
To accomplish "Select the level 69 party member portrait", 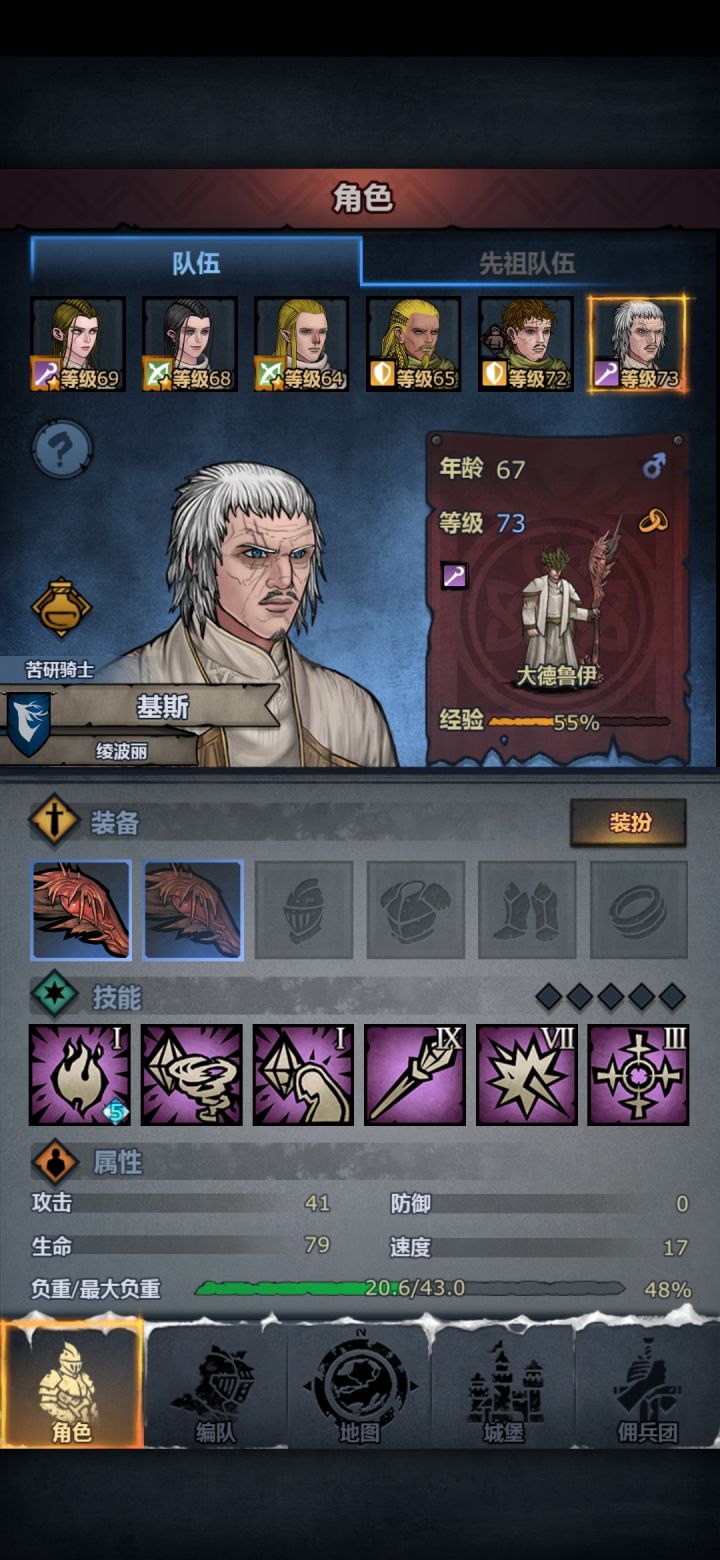I will pyautogui.click(x=78, y=344).
